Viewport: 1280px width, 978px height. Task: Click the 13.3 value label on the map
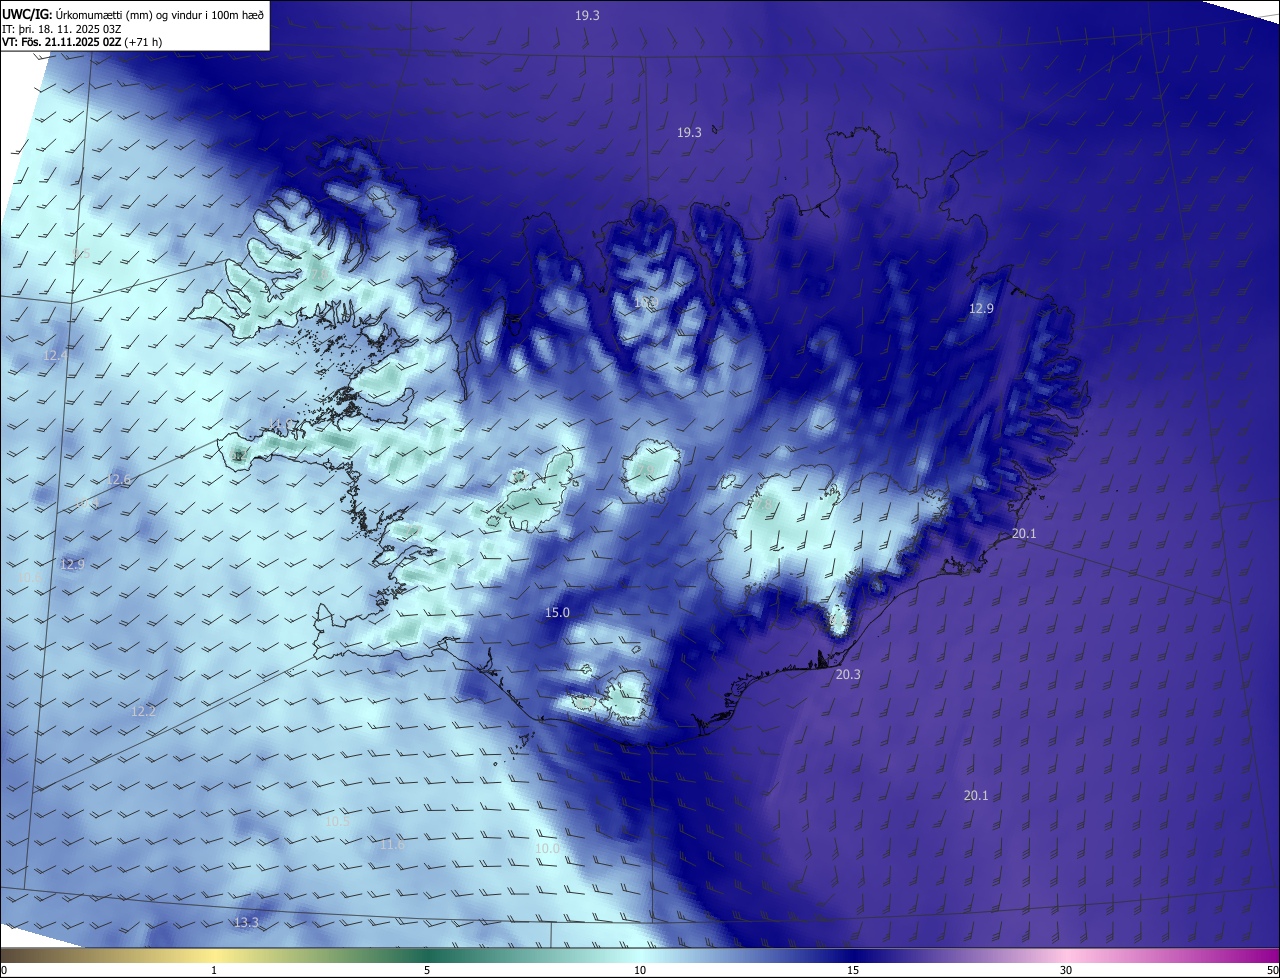click(246, 923)
